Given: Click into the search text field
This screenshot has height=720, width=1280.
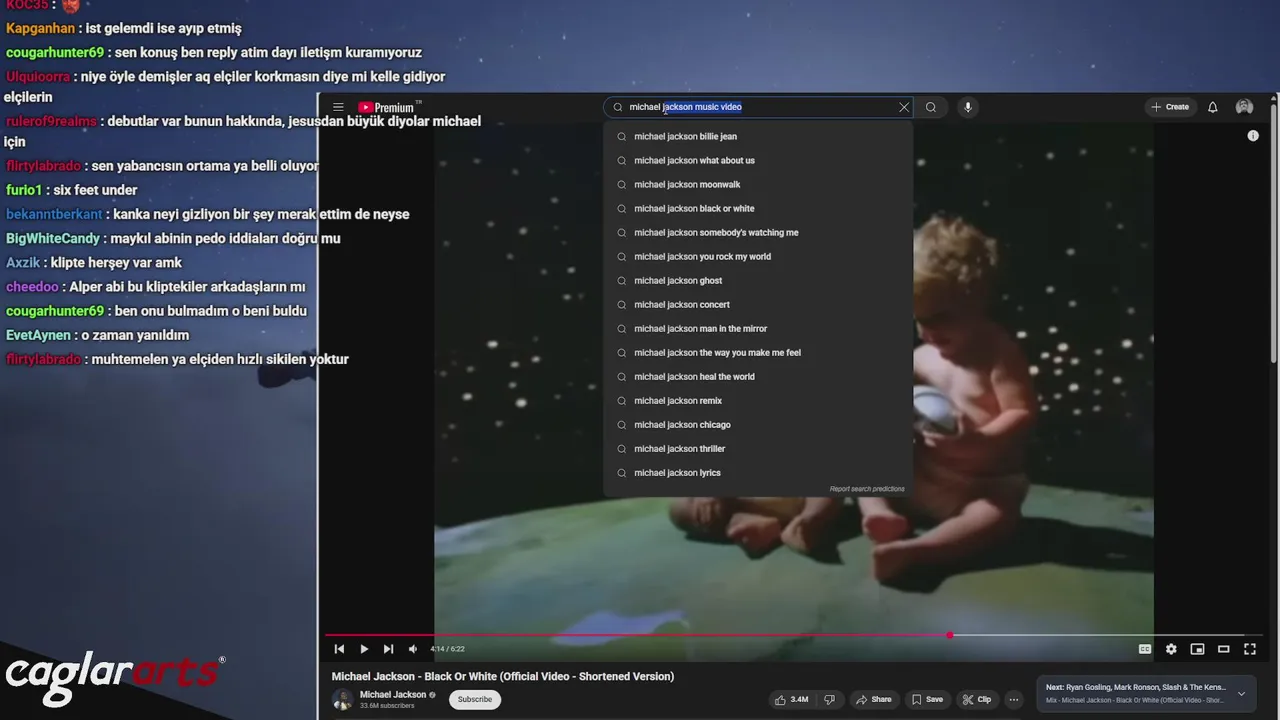Looking at the screenshot, I should 760,107.
